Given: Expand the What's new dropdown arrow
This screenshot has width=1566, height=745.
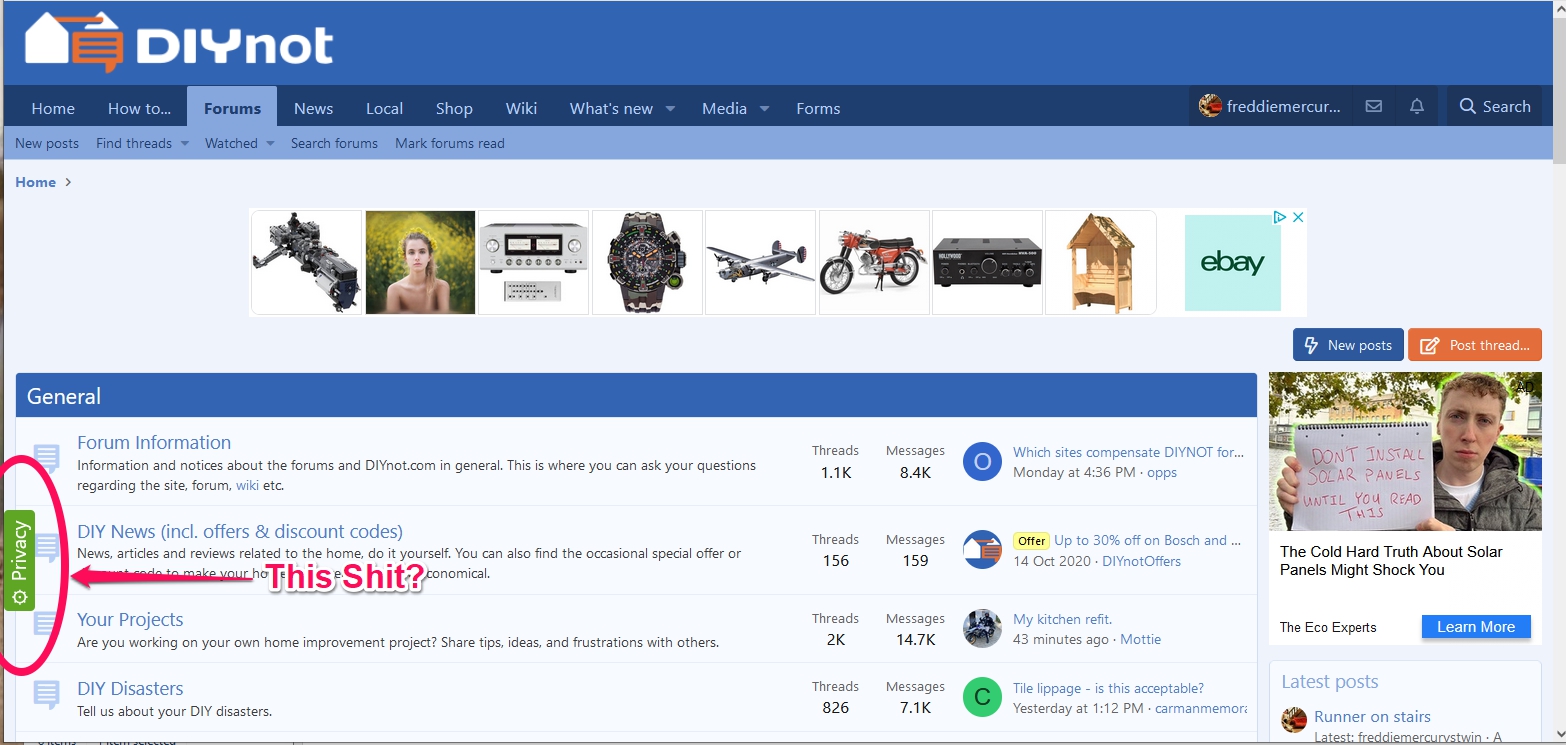Looking at the screenshot, I should 670,108.
